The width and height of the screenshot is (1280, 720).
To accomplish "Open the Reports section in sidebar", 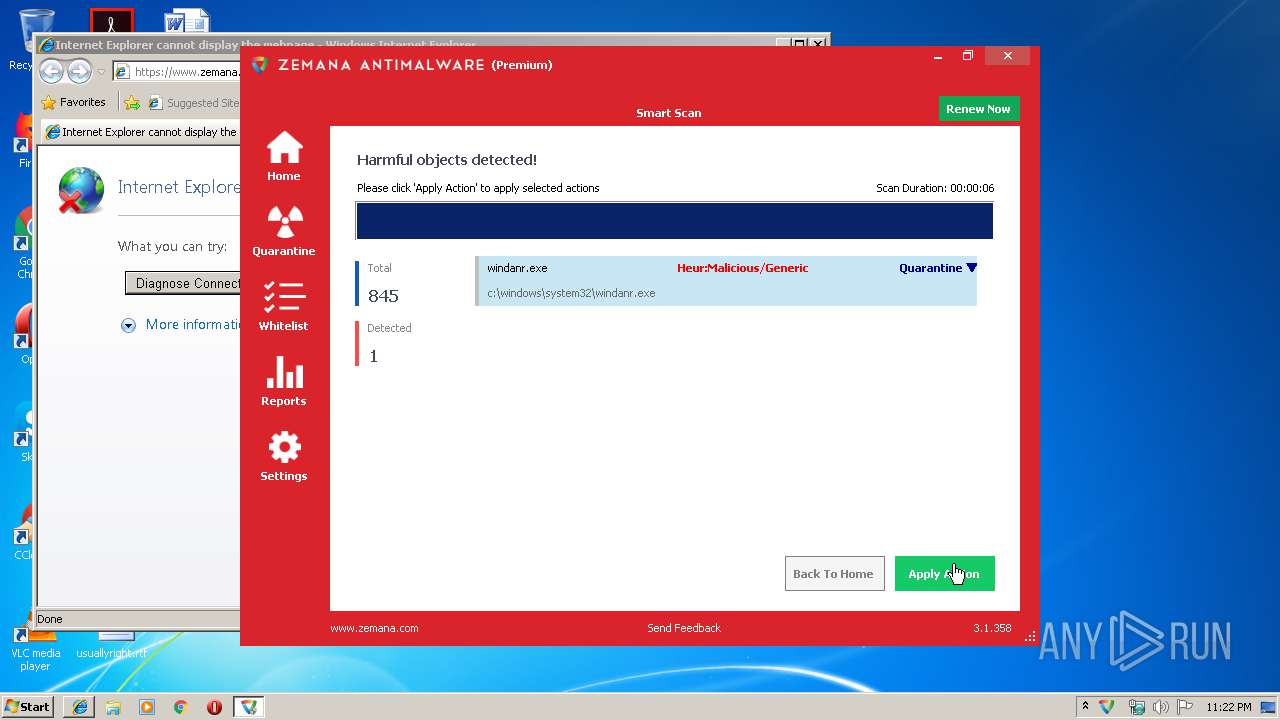I will tap(284, 382).
